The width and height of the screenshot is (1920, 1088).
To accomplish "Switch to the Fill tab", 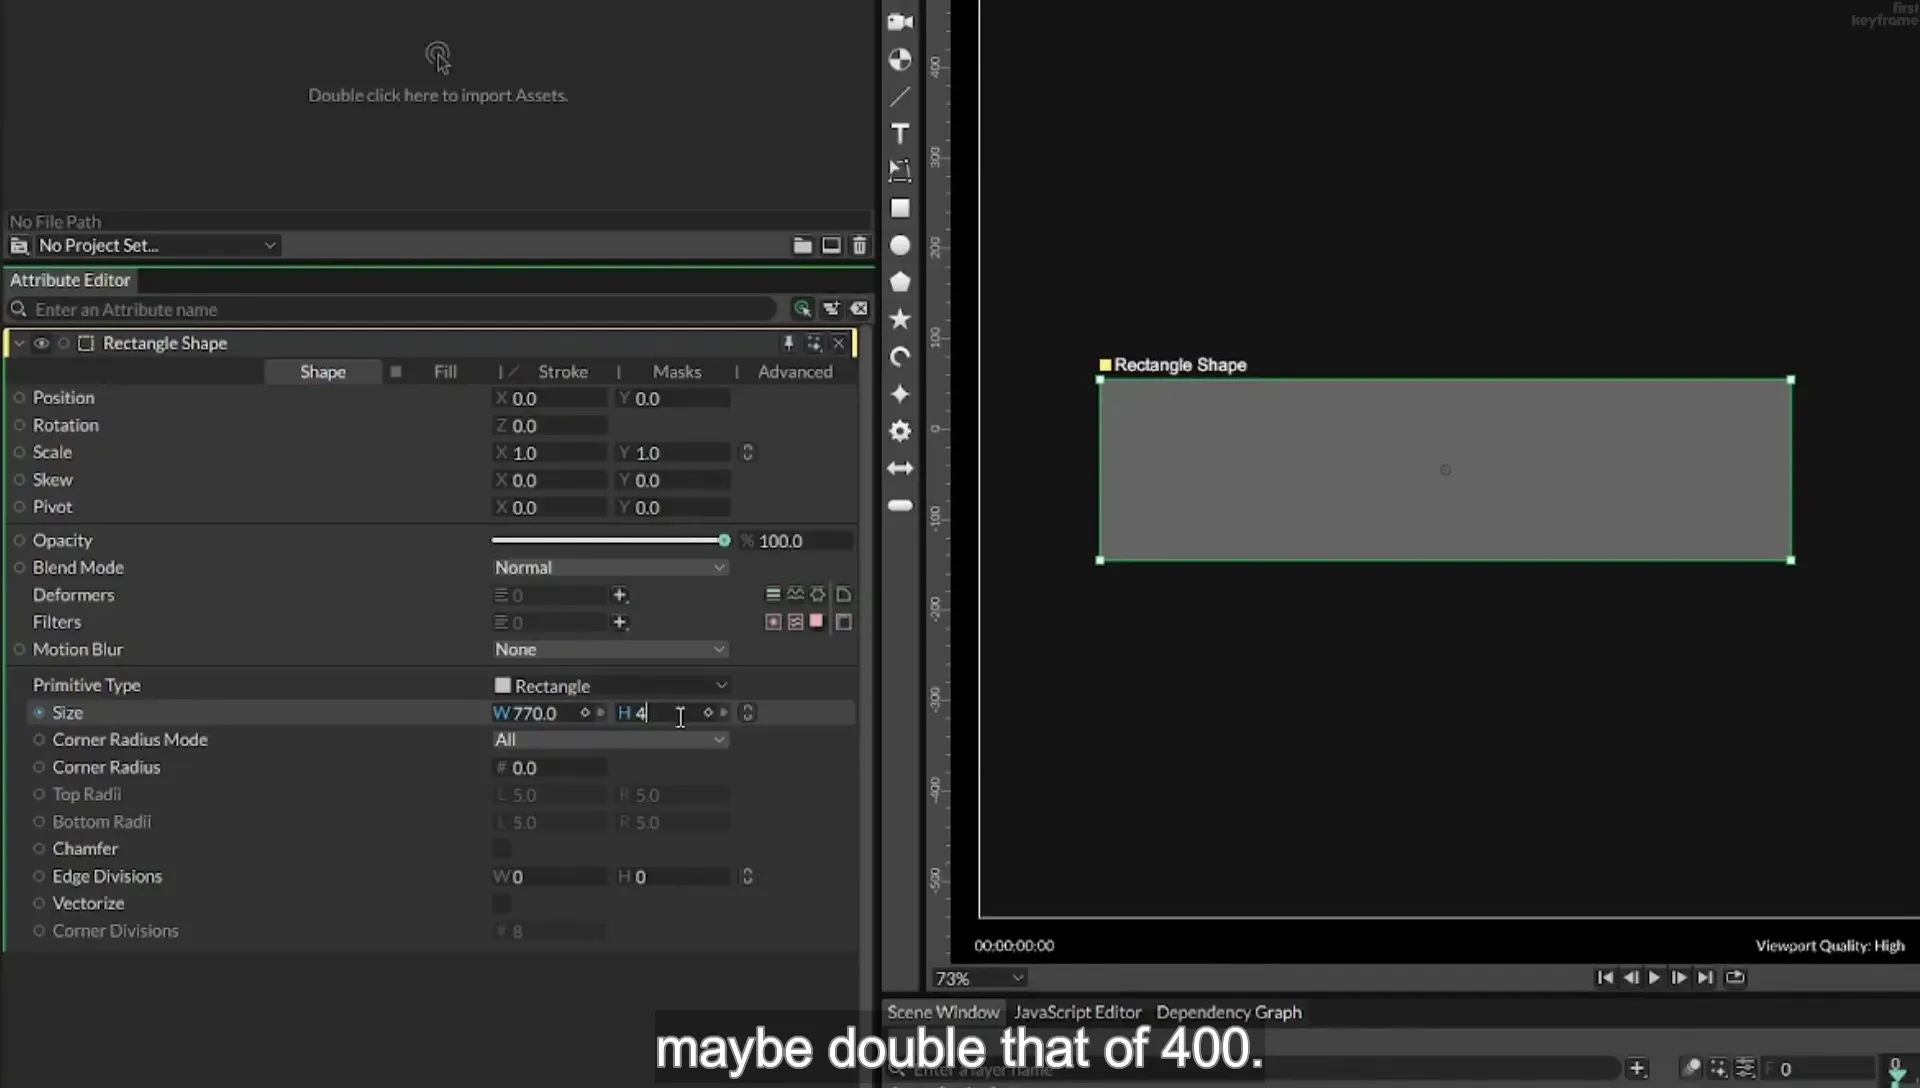I will [445, 371].
